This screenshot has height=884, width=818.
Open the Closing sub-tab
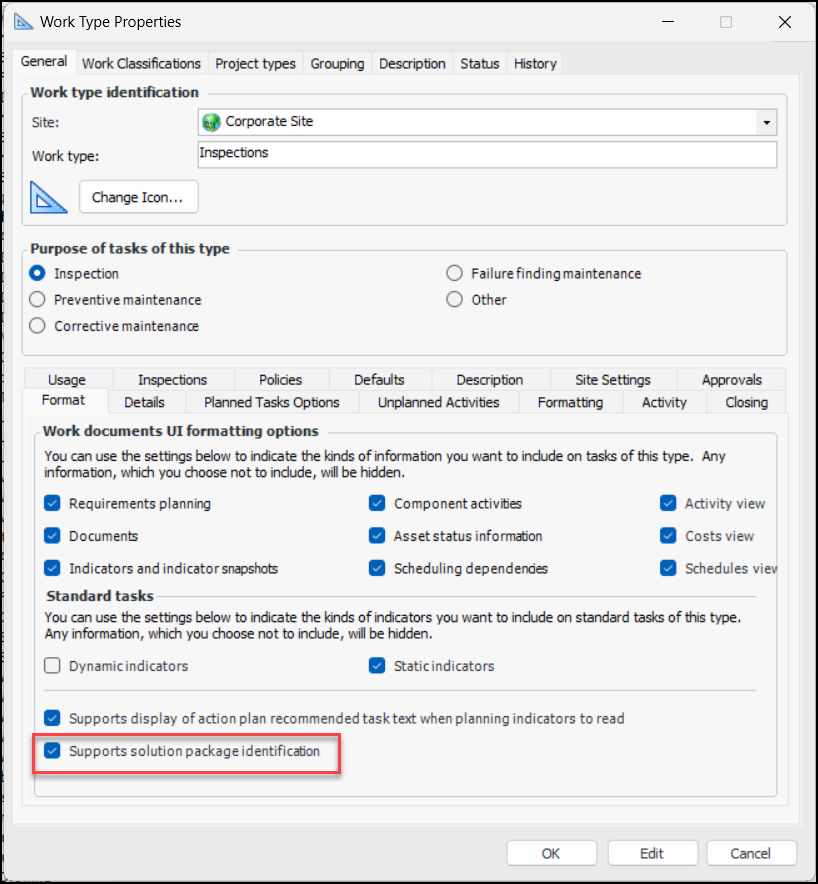[746, 403]
